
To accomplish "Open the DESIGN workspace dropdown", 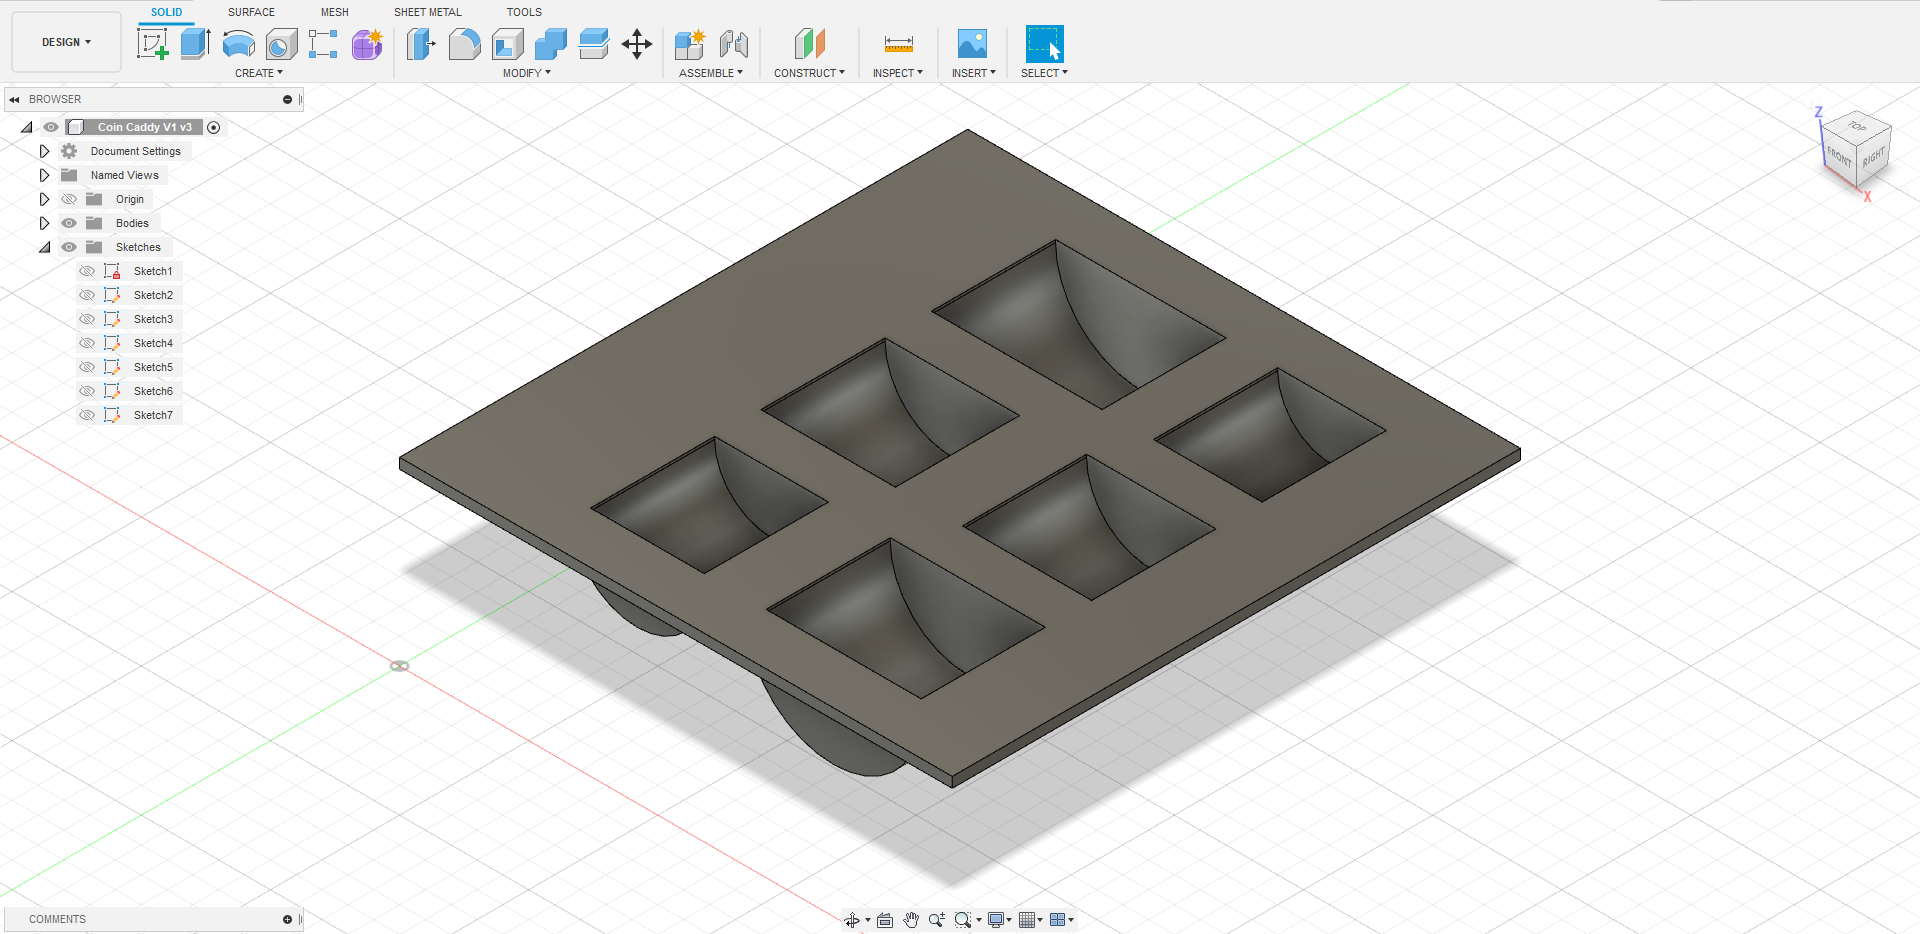I will (x=66, y=42).
